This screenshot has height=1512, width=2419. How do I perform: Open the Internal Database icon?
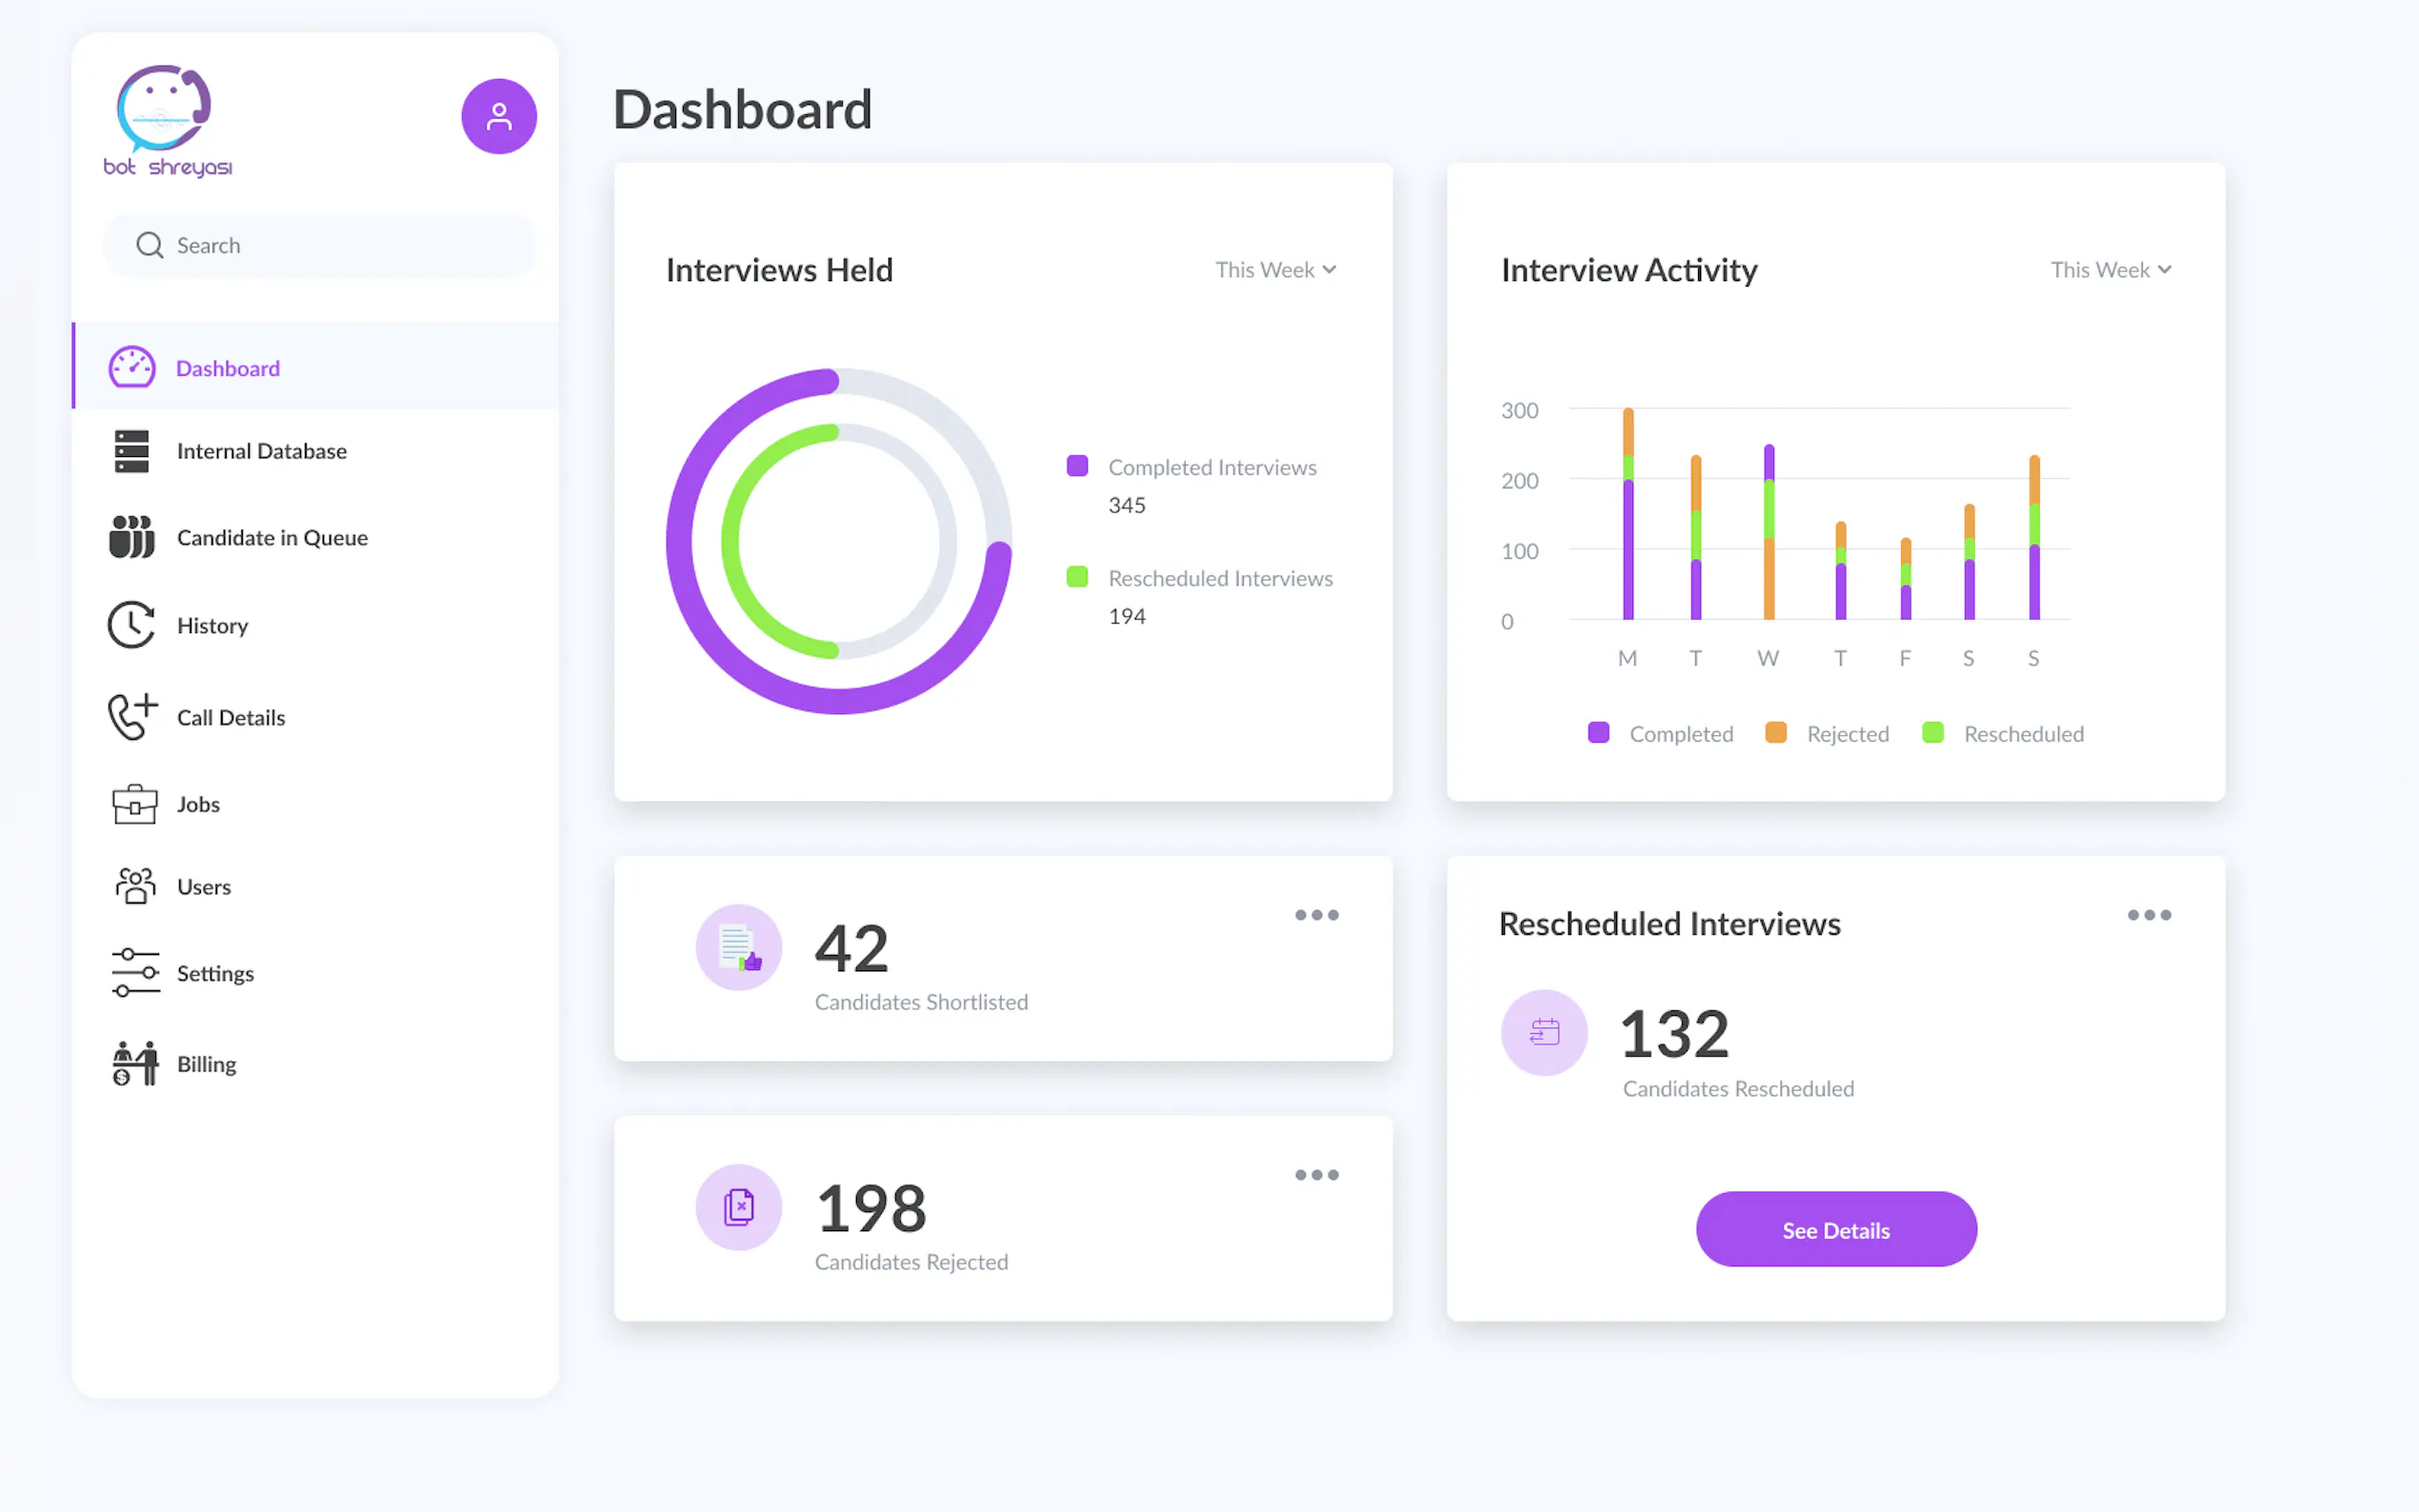pos(131,451)
